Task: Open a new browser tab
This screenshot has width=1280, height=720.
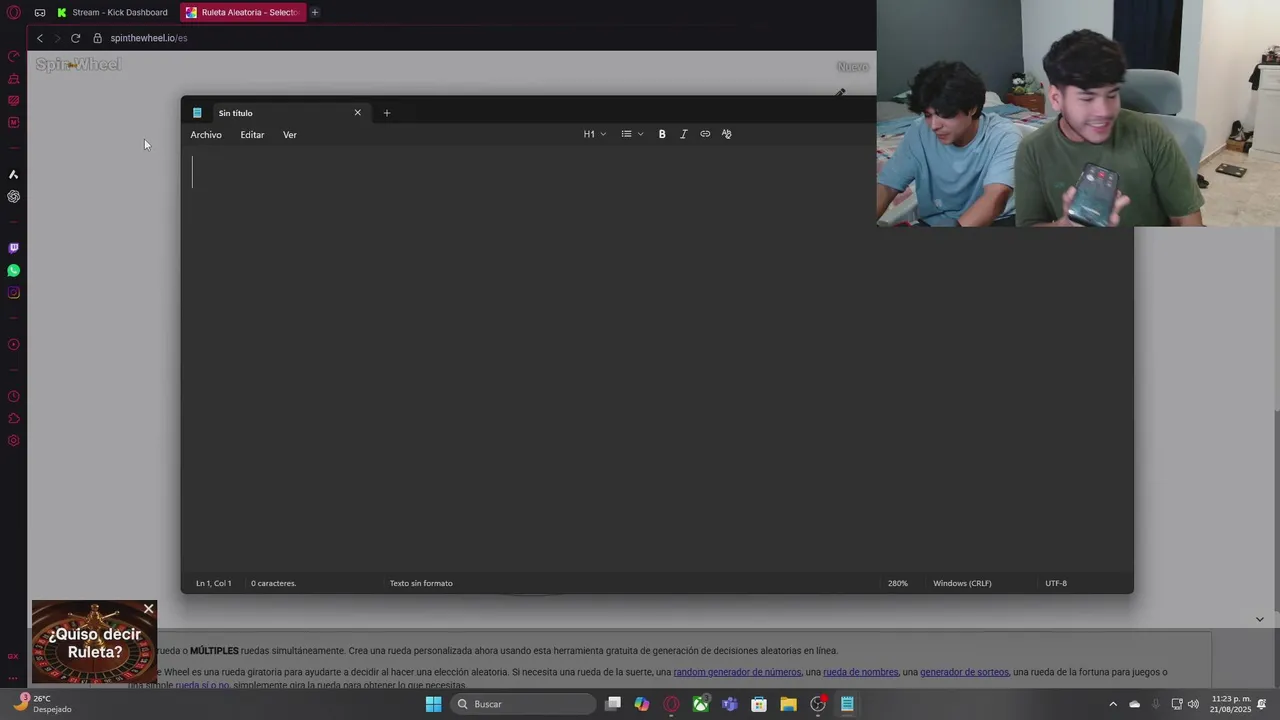Action: click(315, 12)
